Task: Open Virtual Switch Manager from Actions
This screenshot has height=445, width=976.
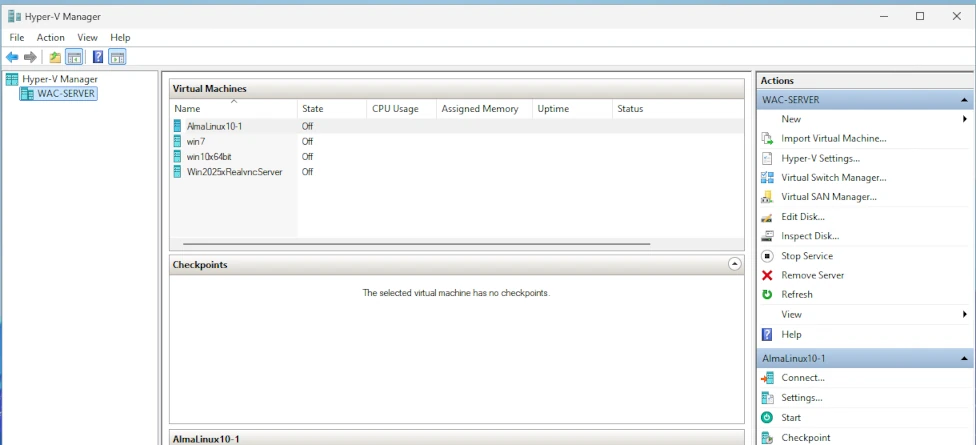Action: coord(833,177)
